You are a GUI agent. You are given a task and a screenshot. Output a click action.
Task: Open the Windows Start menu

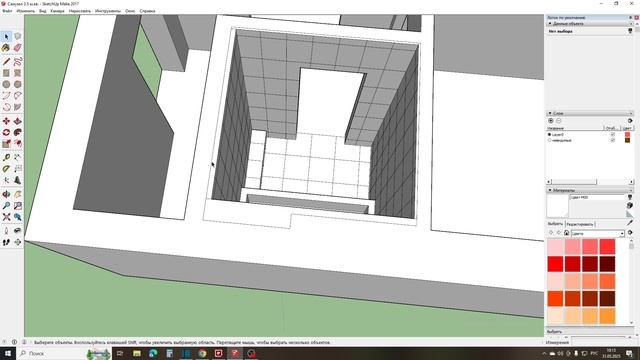point(8,353)
